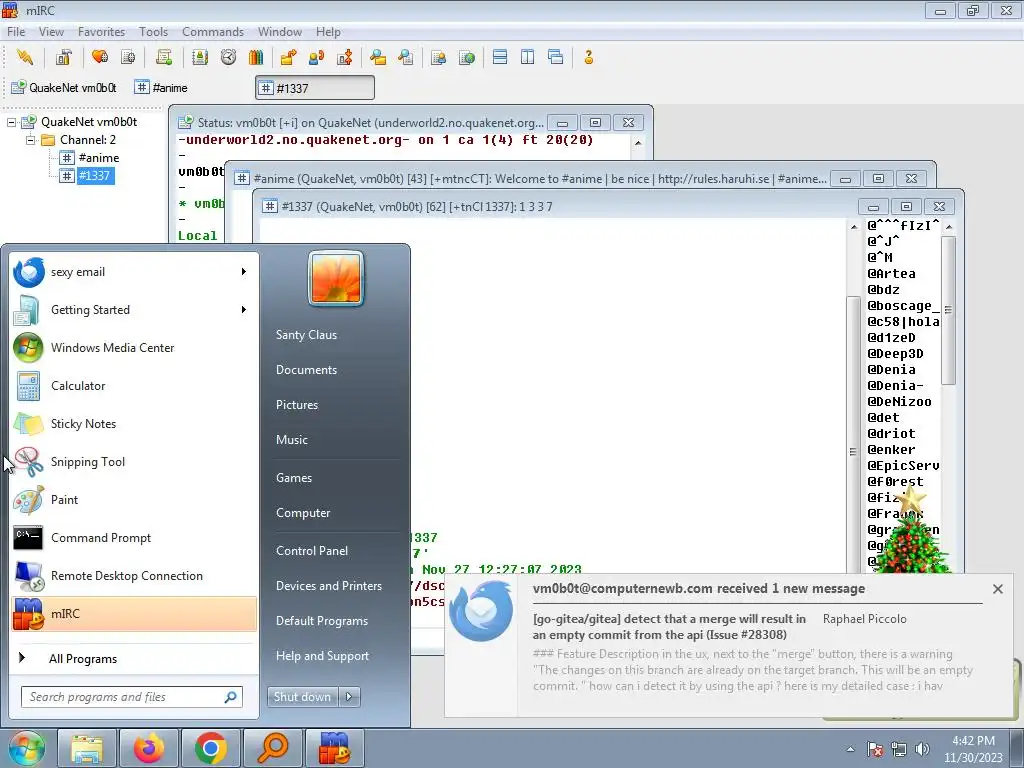This screenshot has height=768, width=1024.
Task: Click the Send File folder-arrow icon
Action: (288, 57)
